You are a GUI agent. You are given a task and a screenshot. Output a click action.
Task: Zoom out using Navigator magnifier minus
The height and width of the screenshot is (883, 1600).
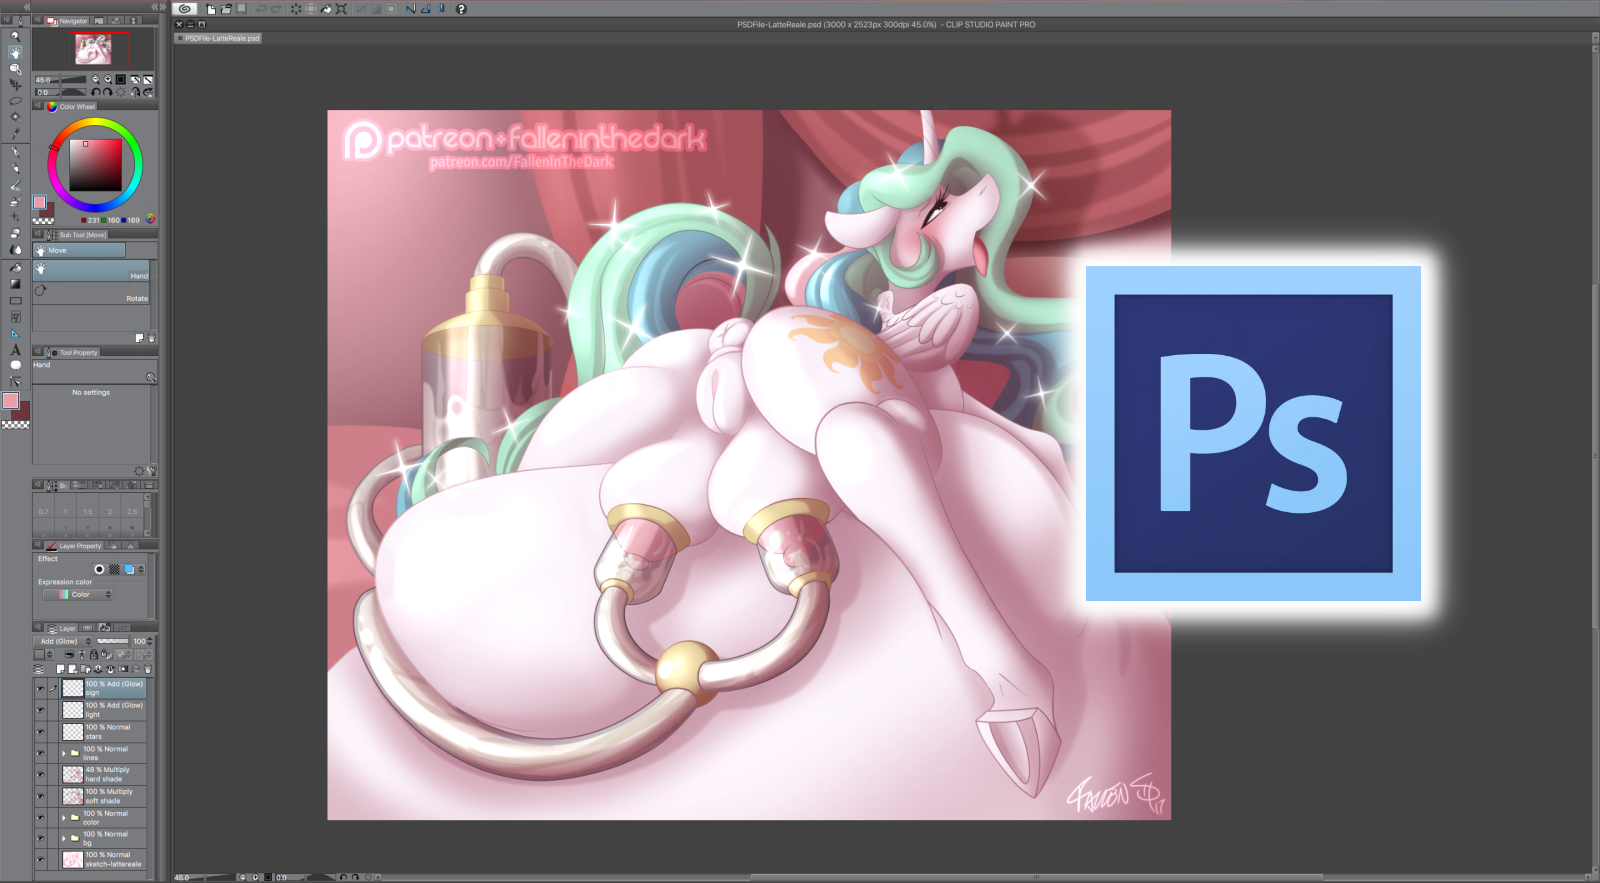[x=96, y=79]
